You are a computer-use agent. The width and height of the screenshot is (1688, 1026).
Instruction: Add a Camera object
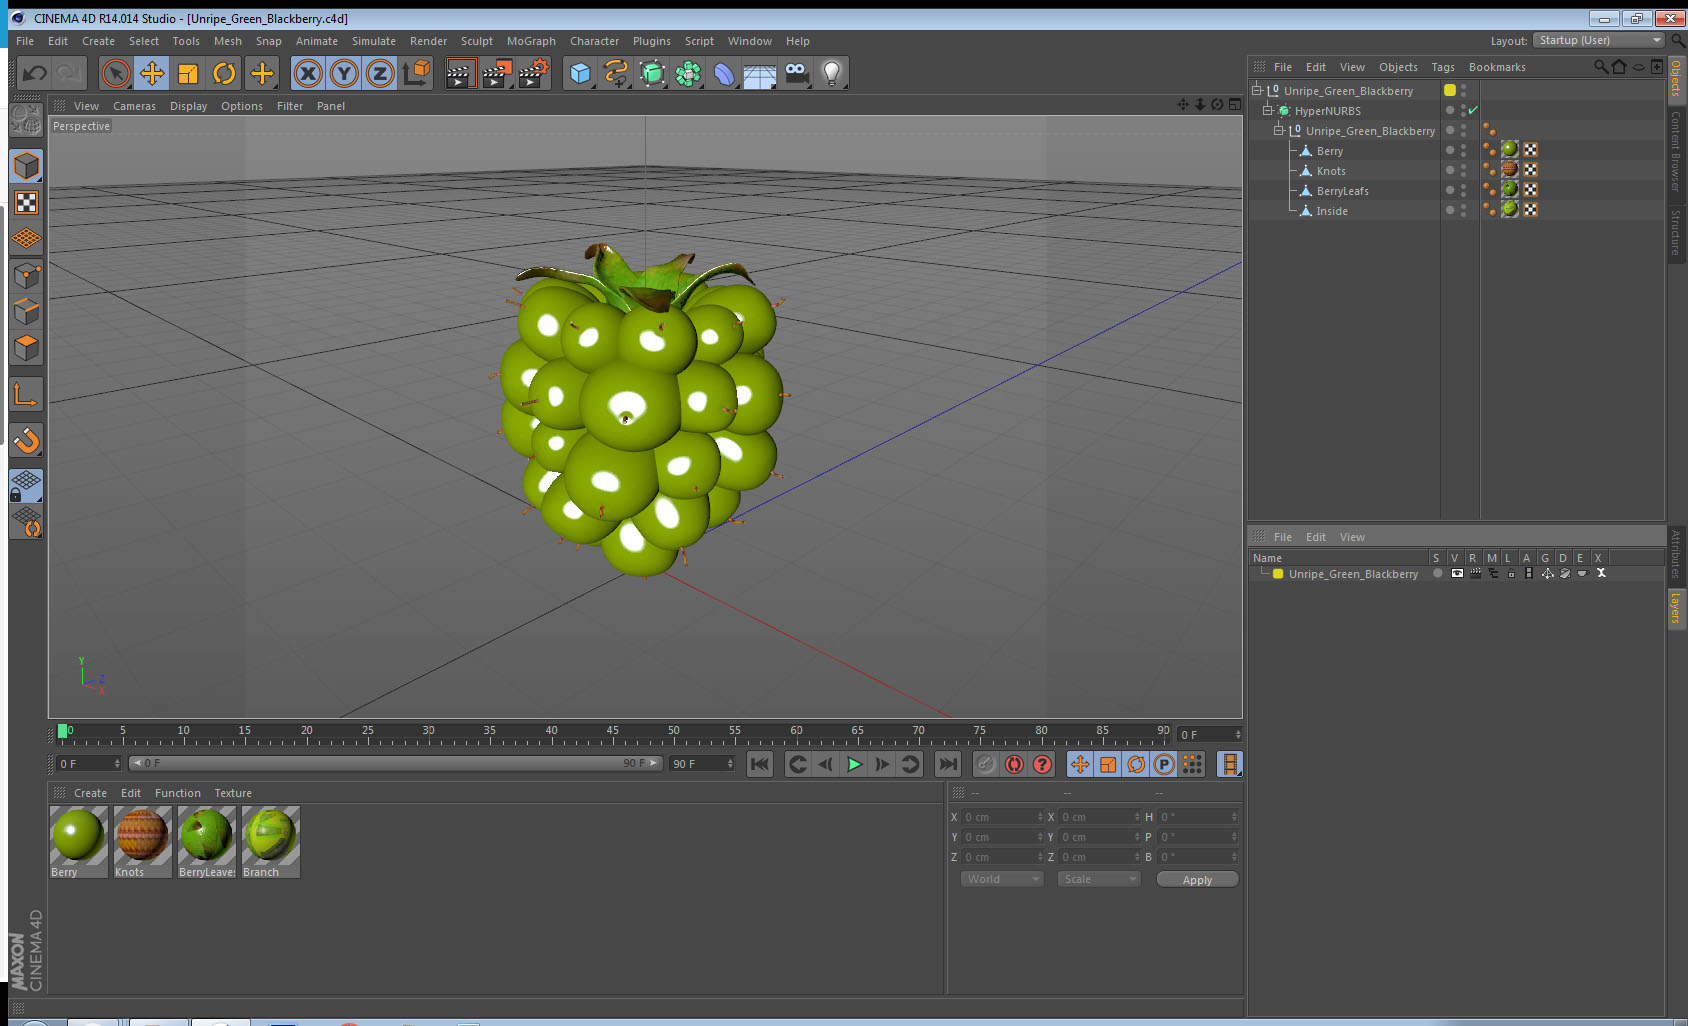796,73
